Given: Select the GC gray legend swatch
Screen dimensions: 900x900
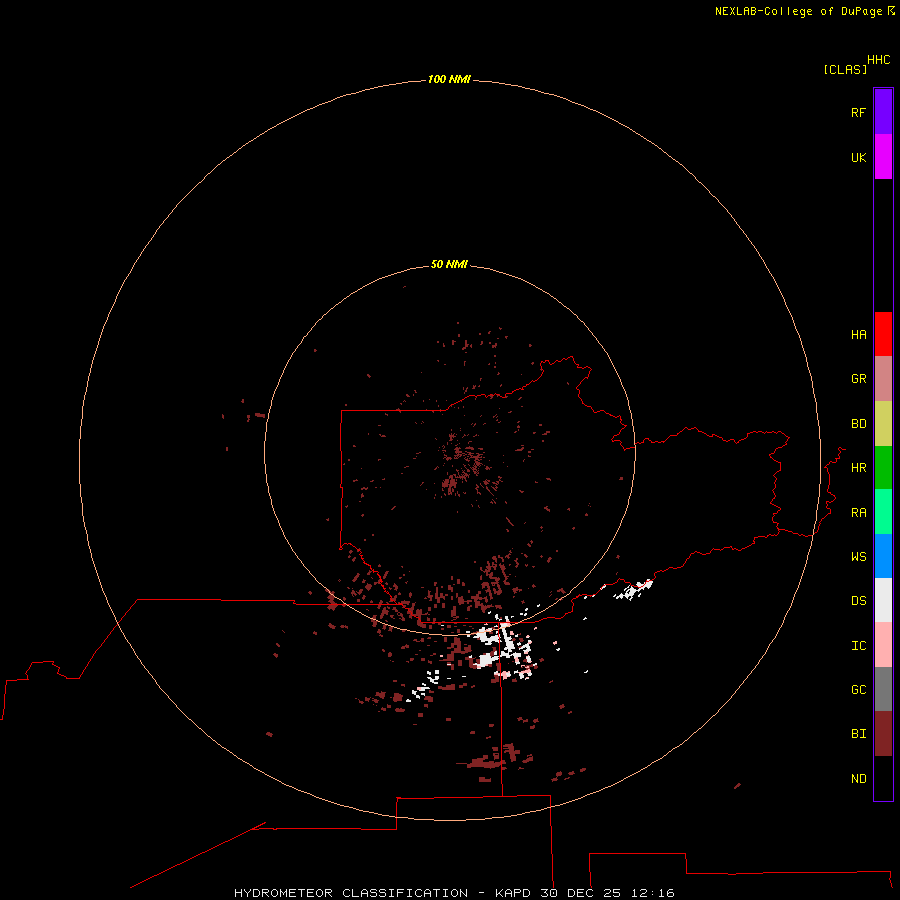Looking at the screenshot, I should click(883, 689).
